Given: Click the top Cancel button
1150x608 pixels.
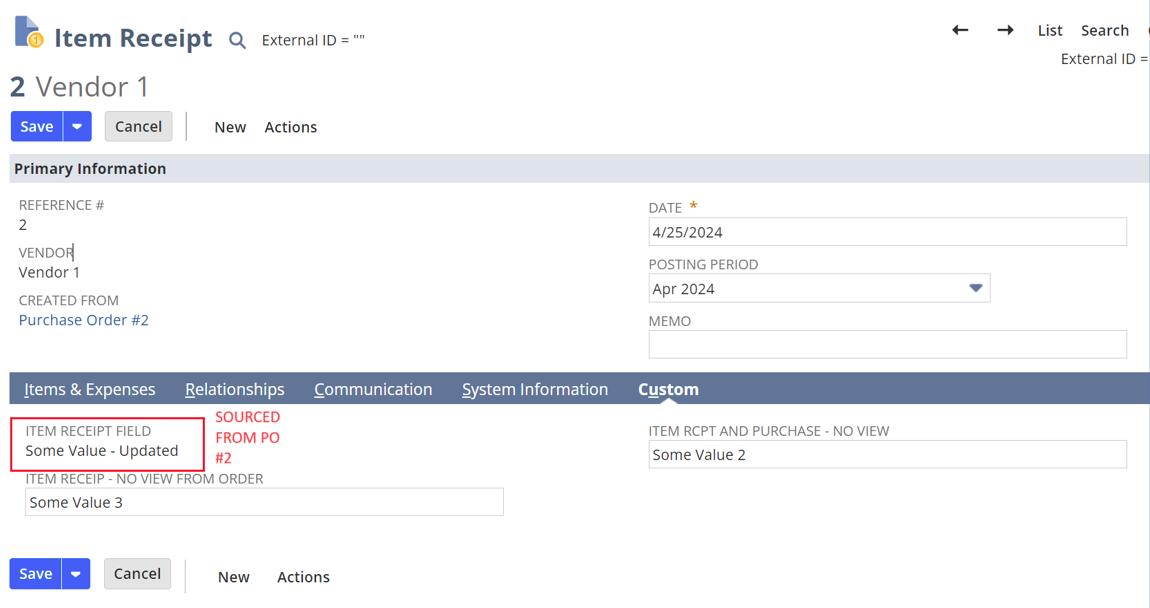Looking at the screenshot, I should pyautogui.click(x=138, y=127).
